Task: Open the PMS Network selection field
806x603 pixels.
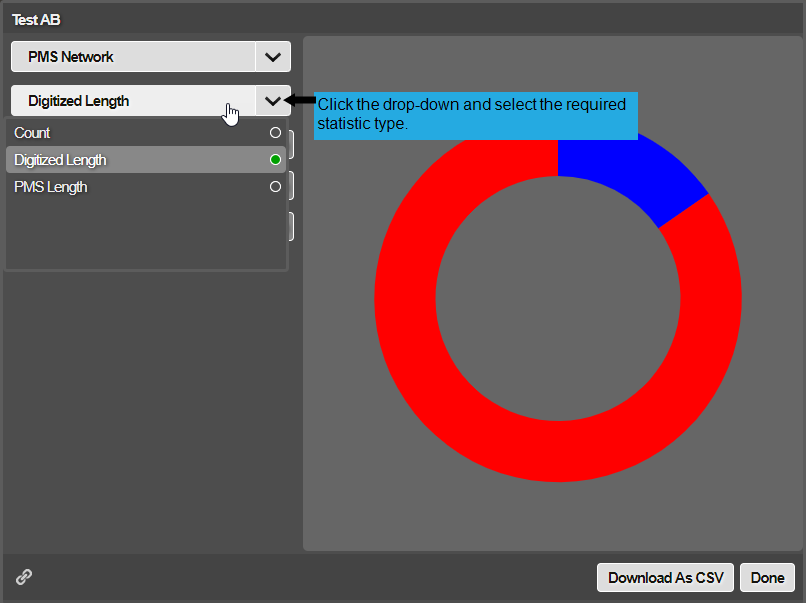Action: pos(133,57)
